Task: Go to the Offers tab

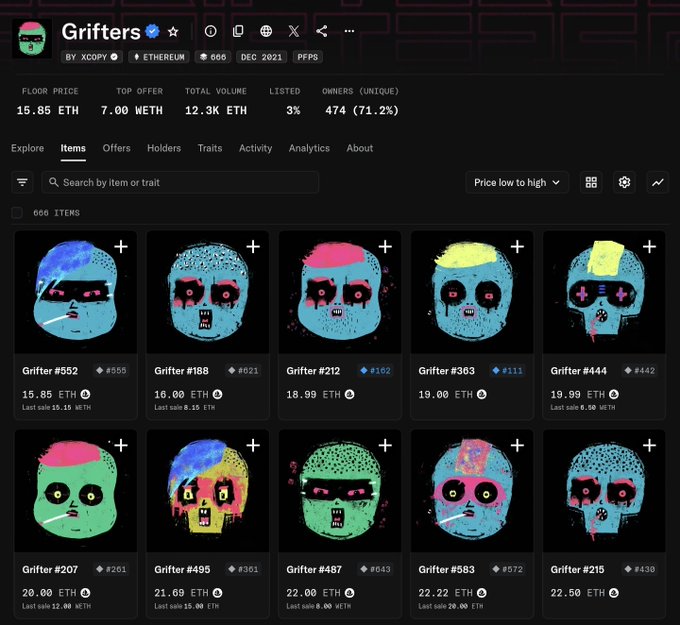Action: point(116,148)
